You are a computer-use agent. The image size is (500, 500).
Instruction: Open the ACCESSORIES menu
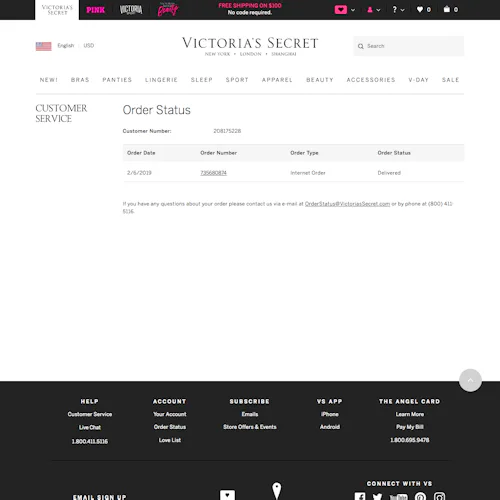[x=371, y=80]
